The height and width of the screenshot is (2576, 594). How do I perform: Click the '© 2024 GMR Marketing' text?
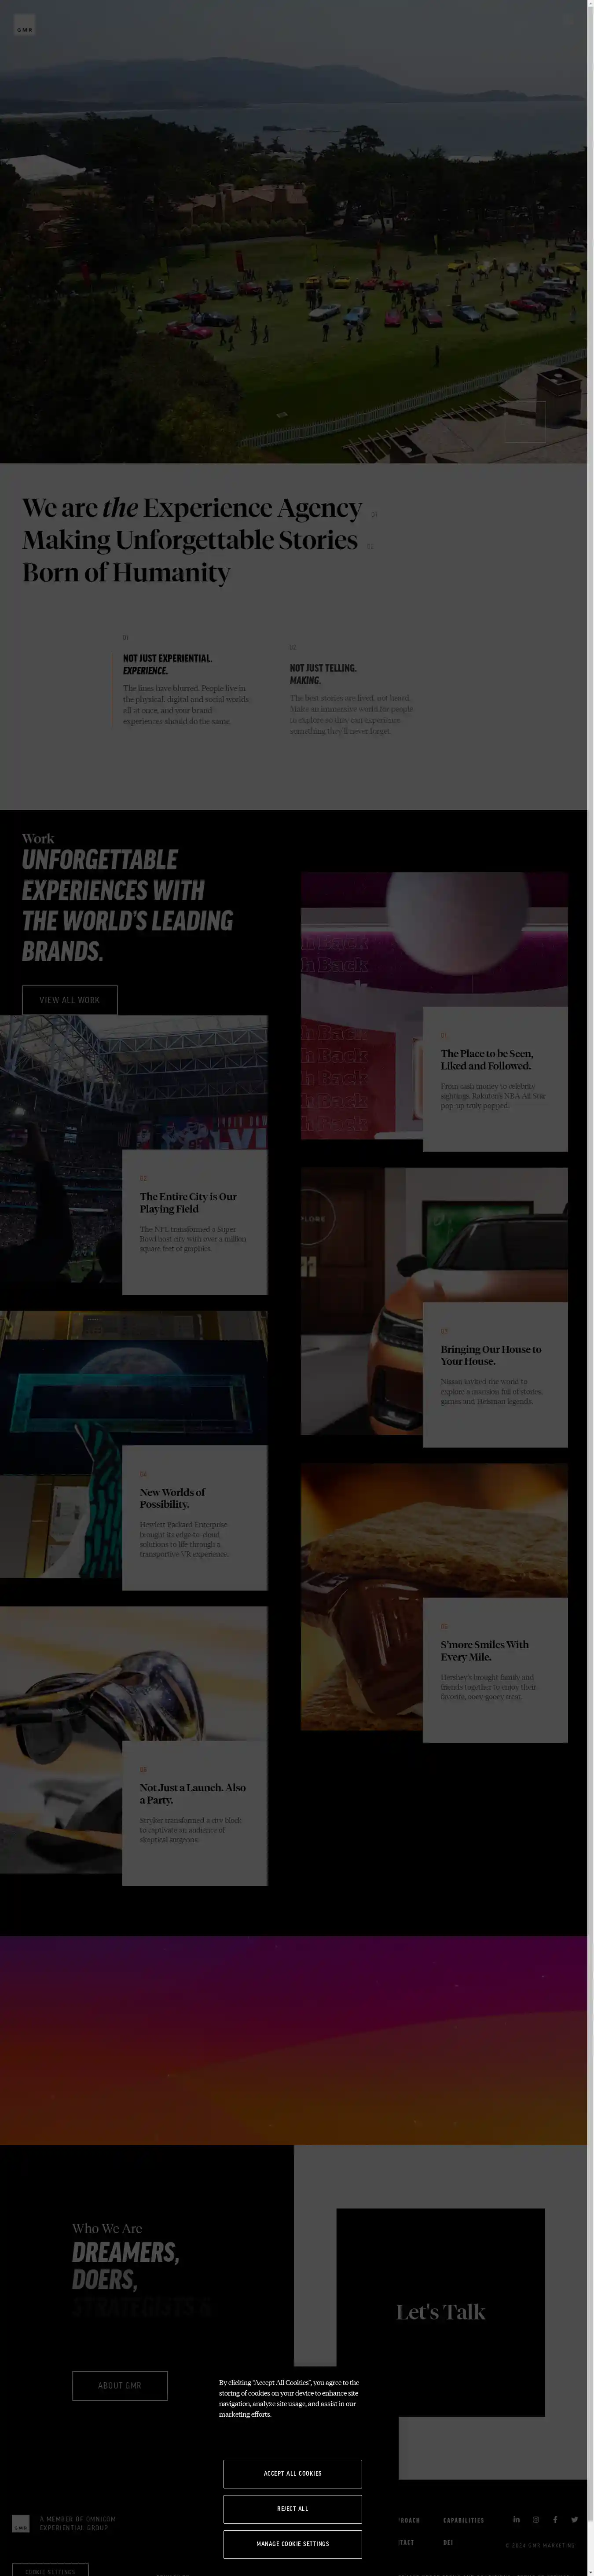pos(540,2545)
